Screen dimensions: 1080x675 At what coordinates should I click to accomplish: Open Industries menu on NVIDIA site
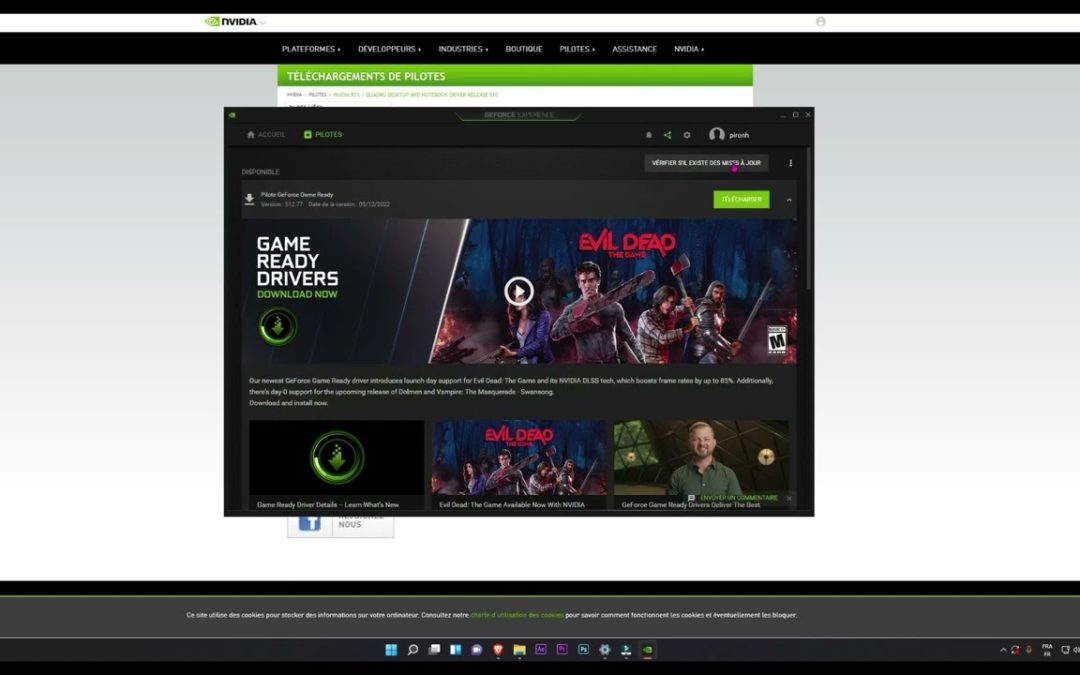coord(463,49)
